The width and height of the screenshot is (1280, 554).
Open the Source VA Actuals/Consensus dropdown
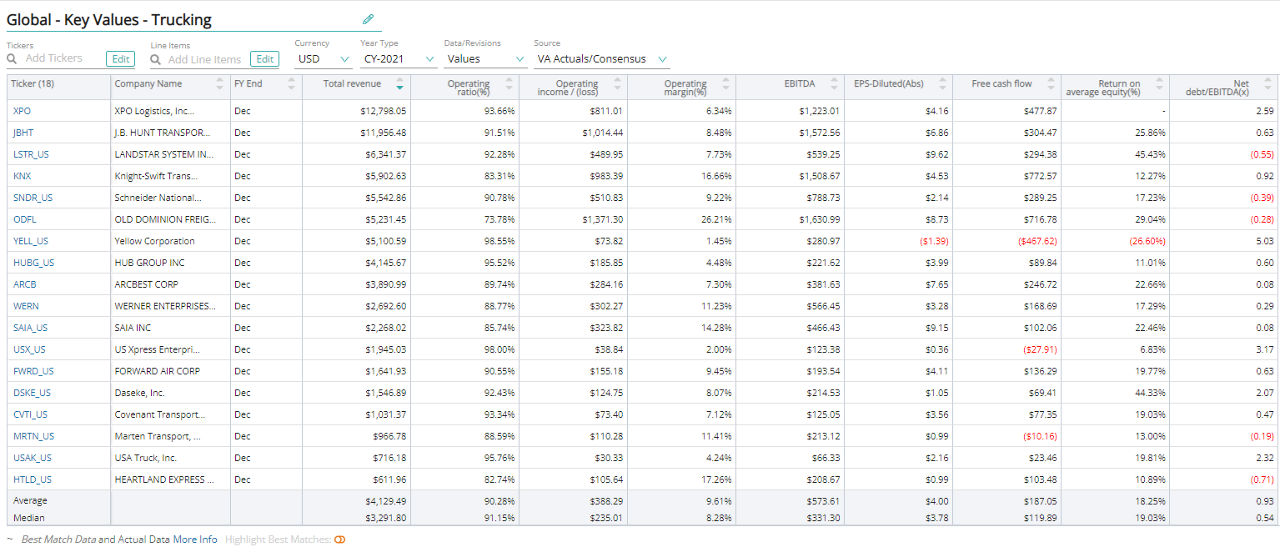(x=601, y=59)
